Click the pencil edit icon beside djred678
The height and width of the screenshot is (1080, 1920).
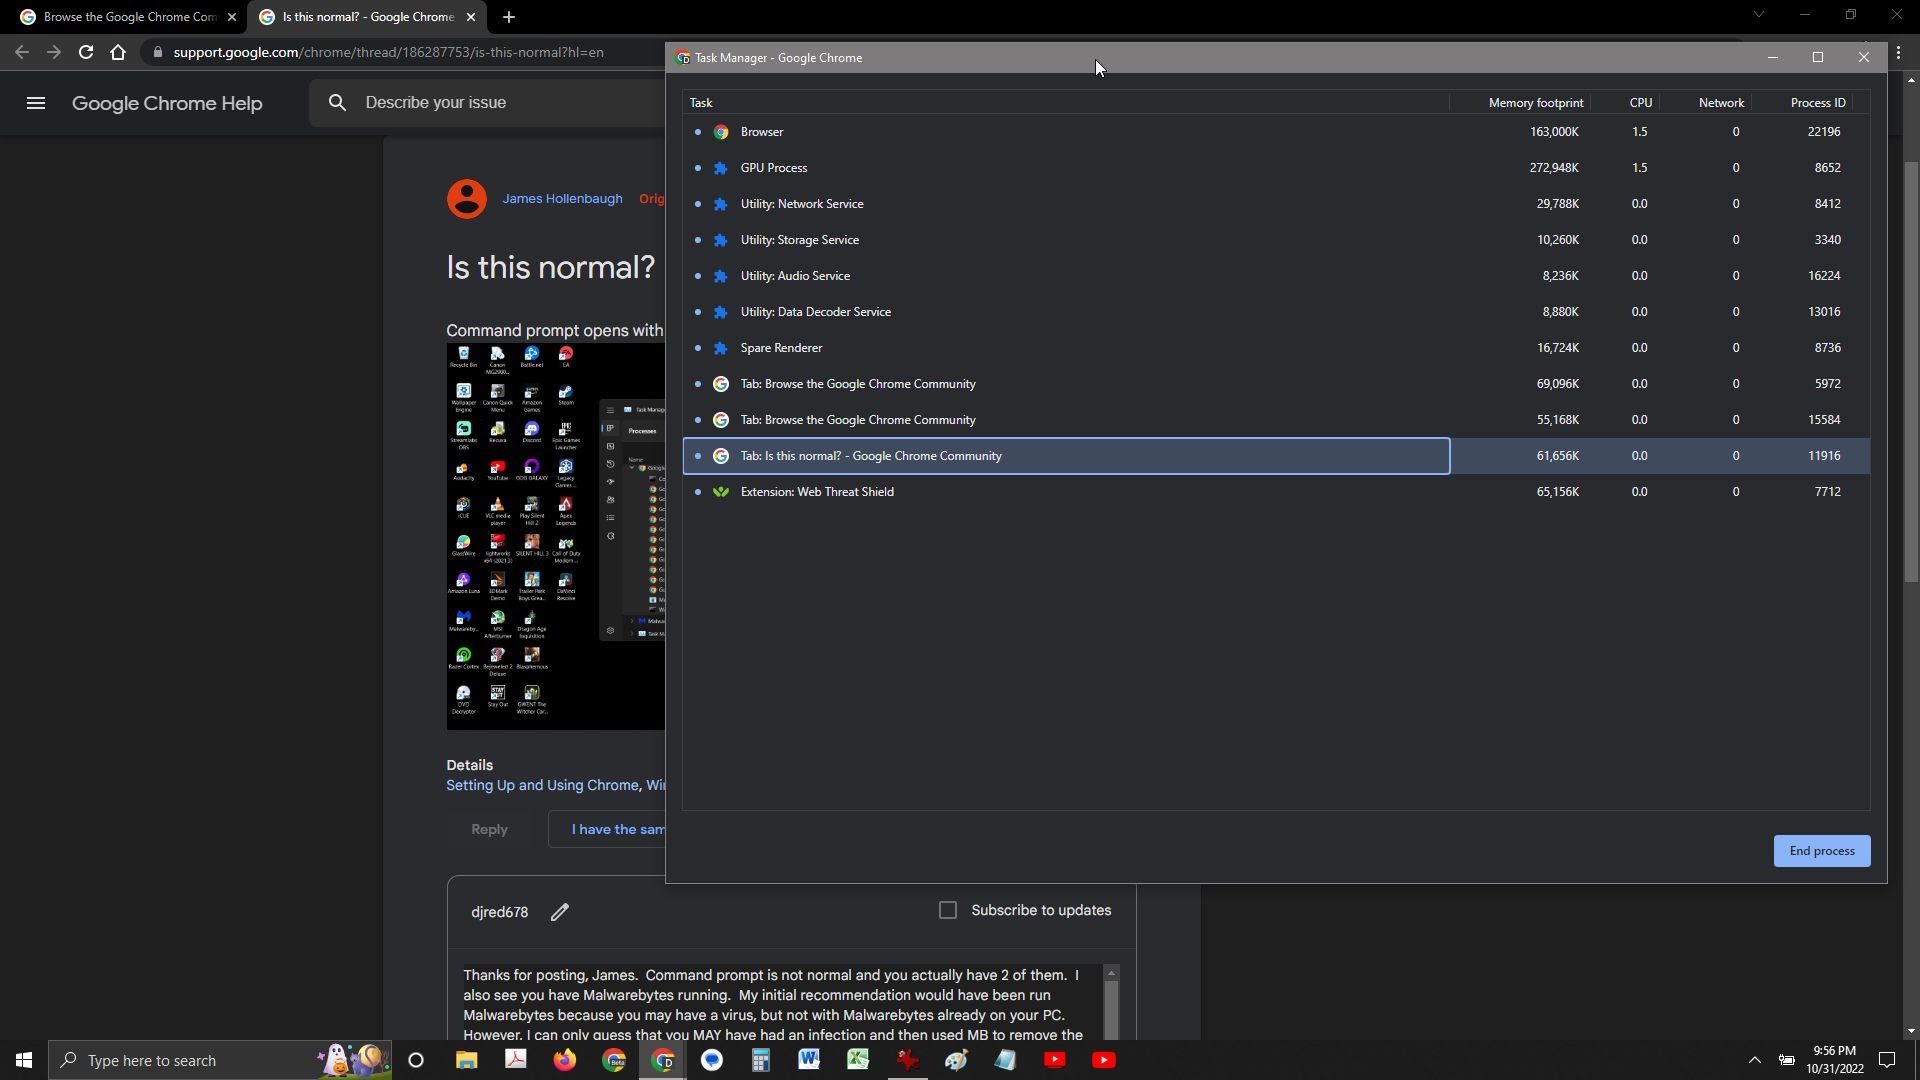tap(560, 912)
